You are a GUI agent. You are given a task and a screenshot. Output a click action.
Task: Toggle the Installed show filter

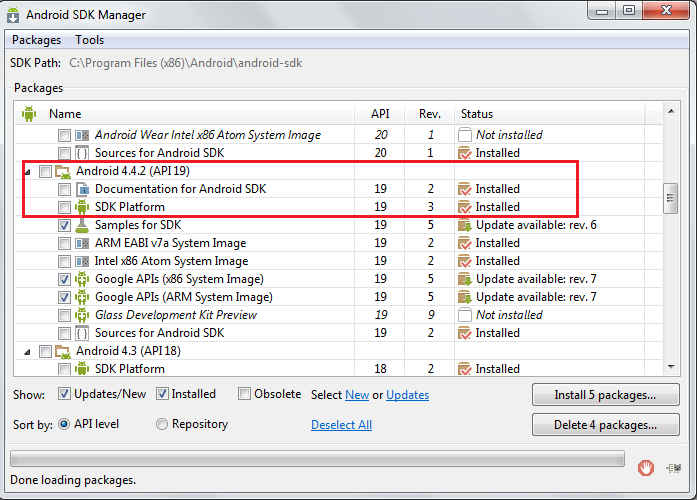click(x=162, y=394)
